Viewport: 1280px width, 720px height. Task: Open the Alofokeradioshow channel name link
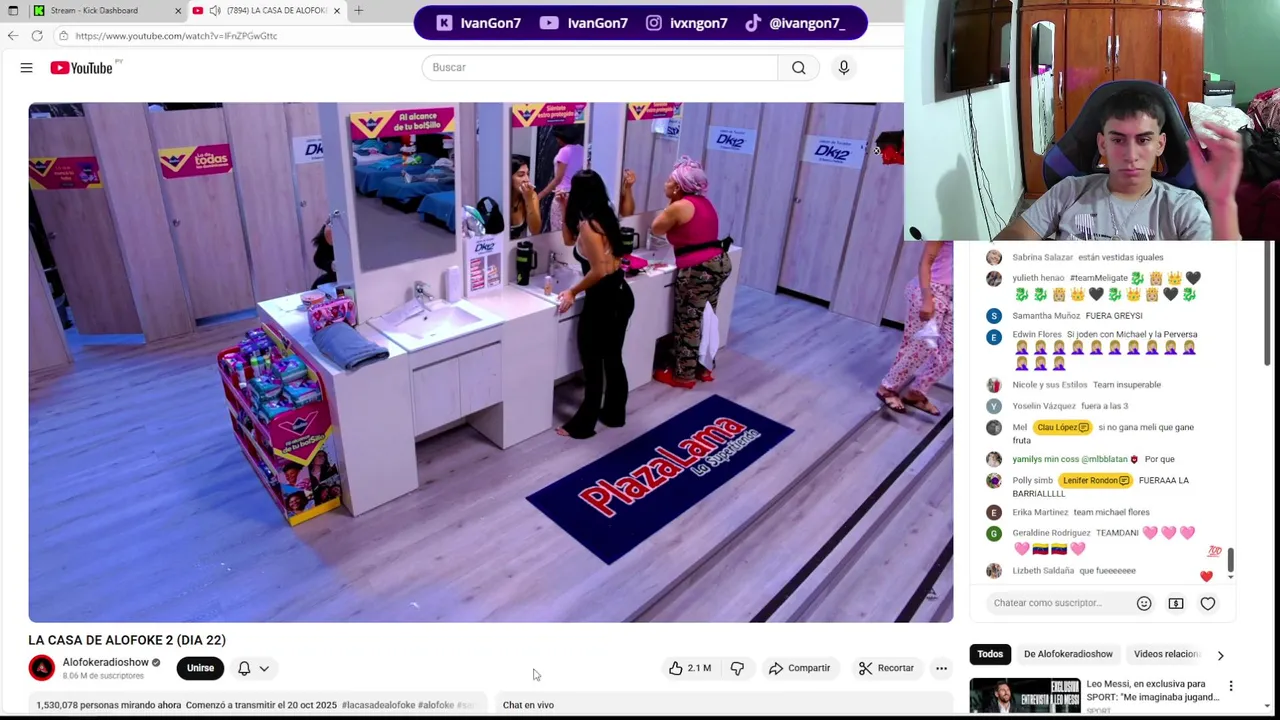pos(105,662)
